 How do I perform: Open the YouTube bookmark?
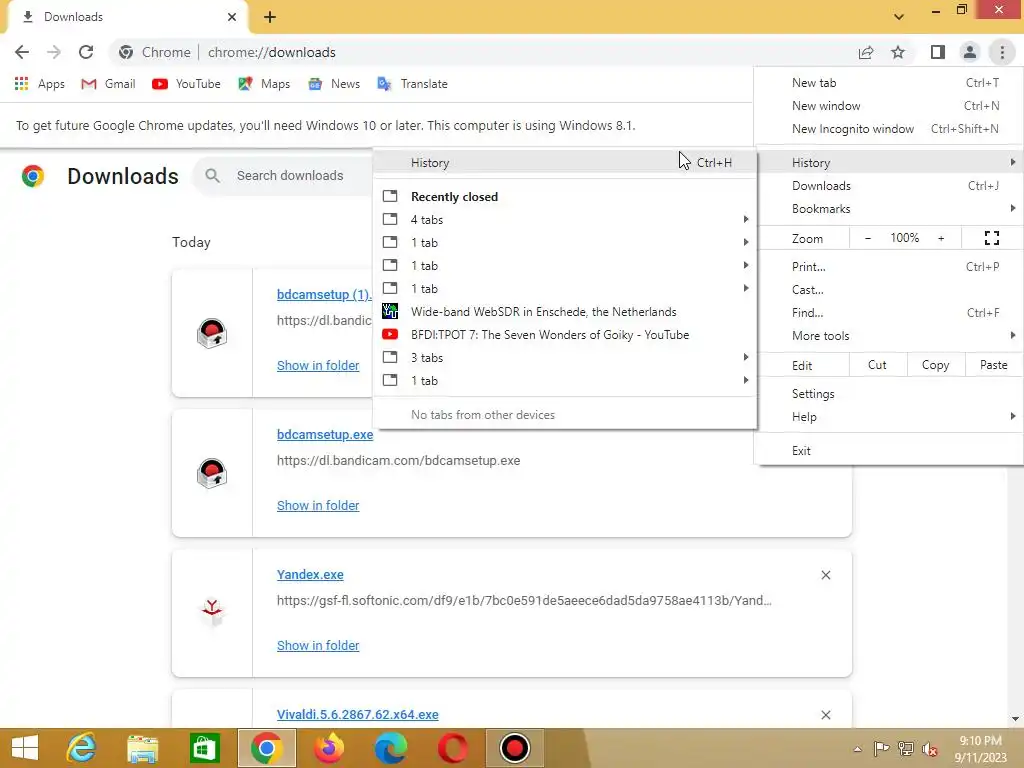pos(186,84)
